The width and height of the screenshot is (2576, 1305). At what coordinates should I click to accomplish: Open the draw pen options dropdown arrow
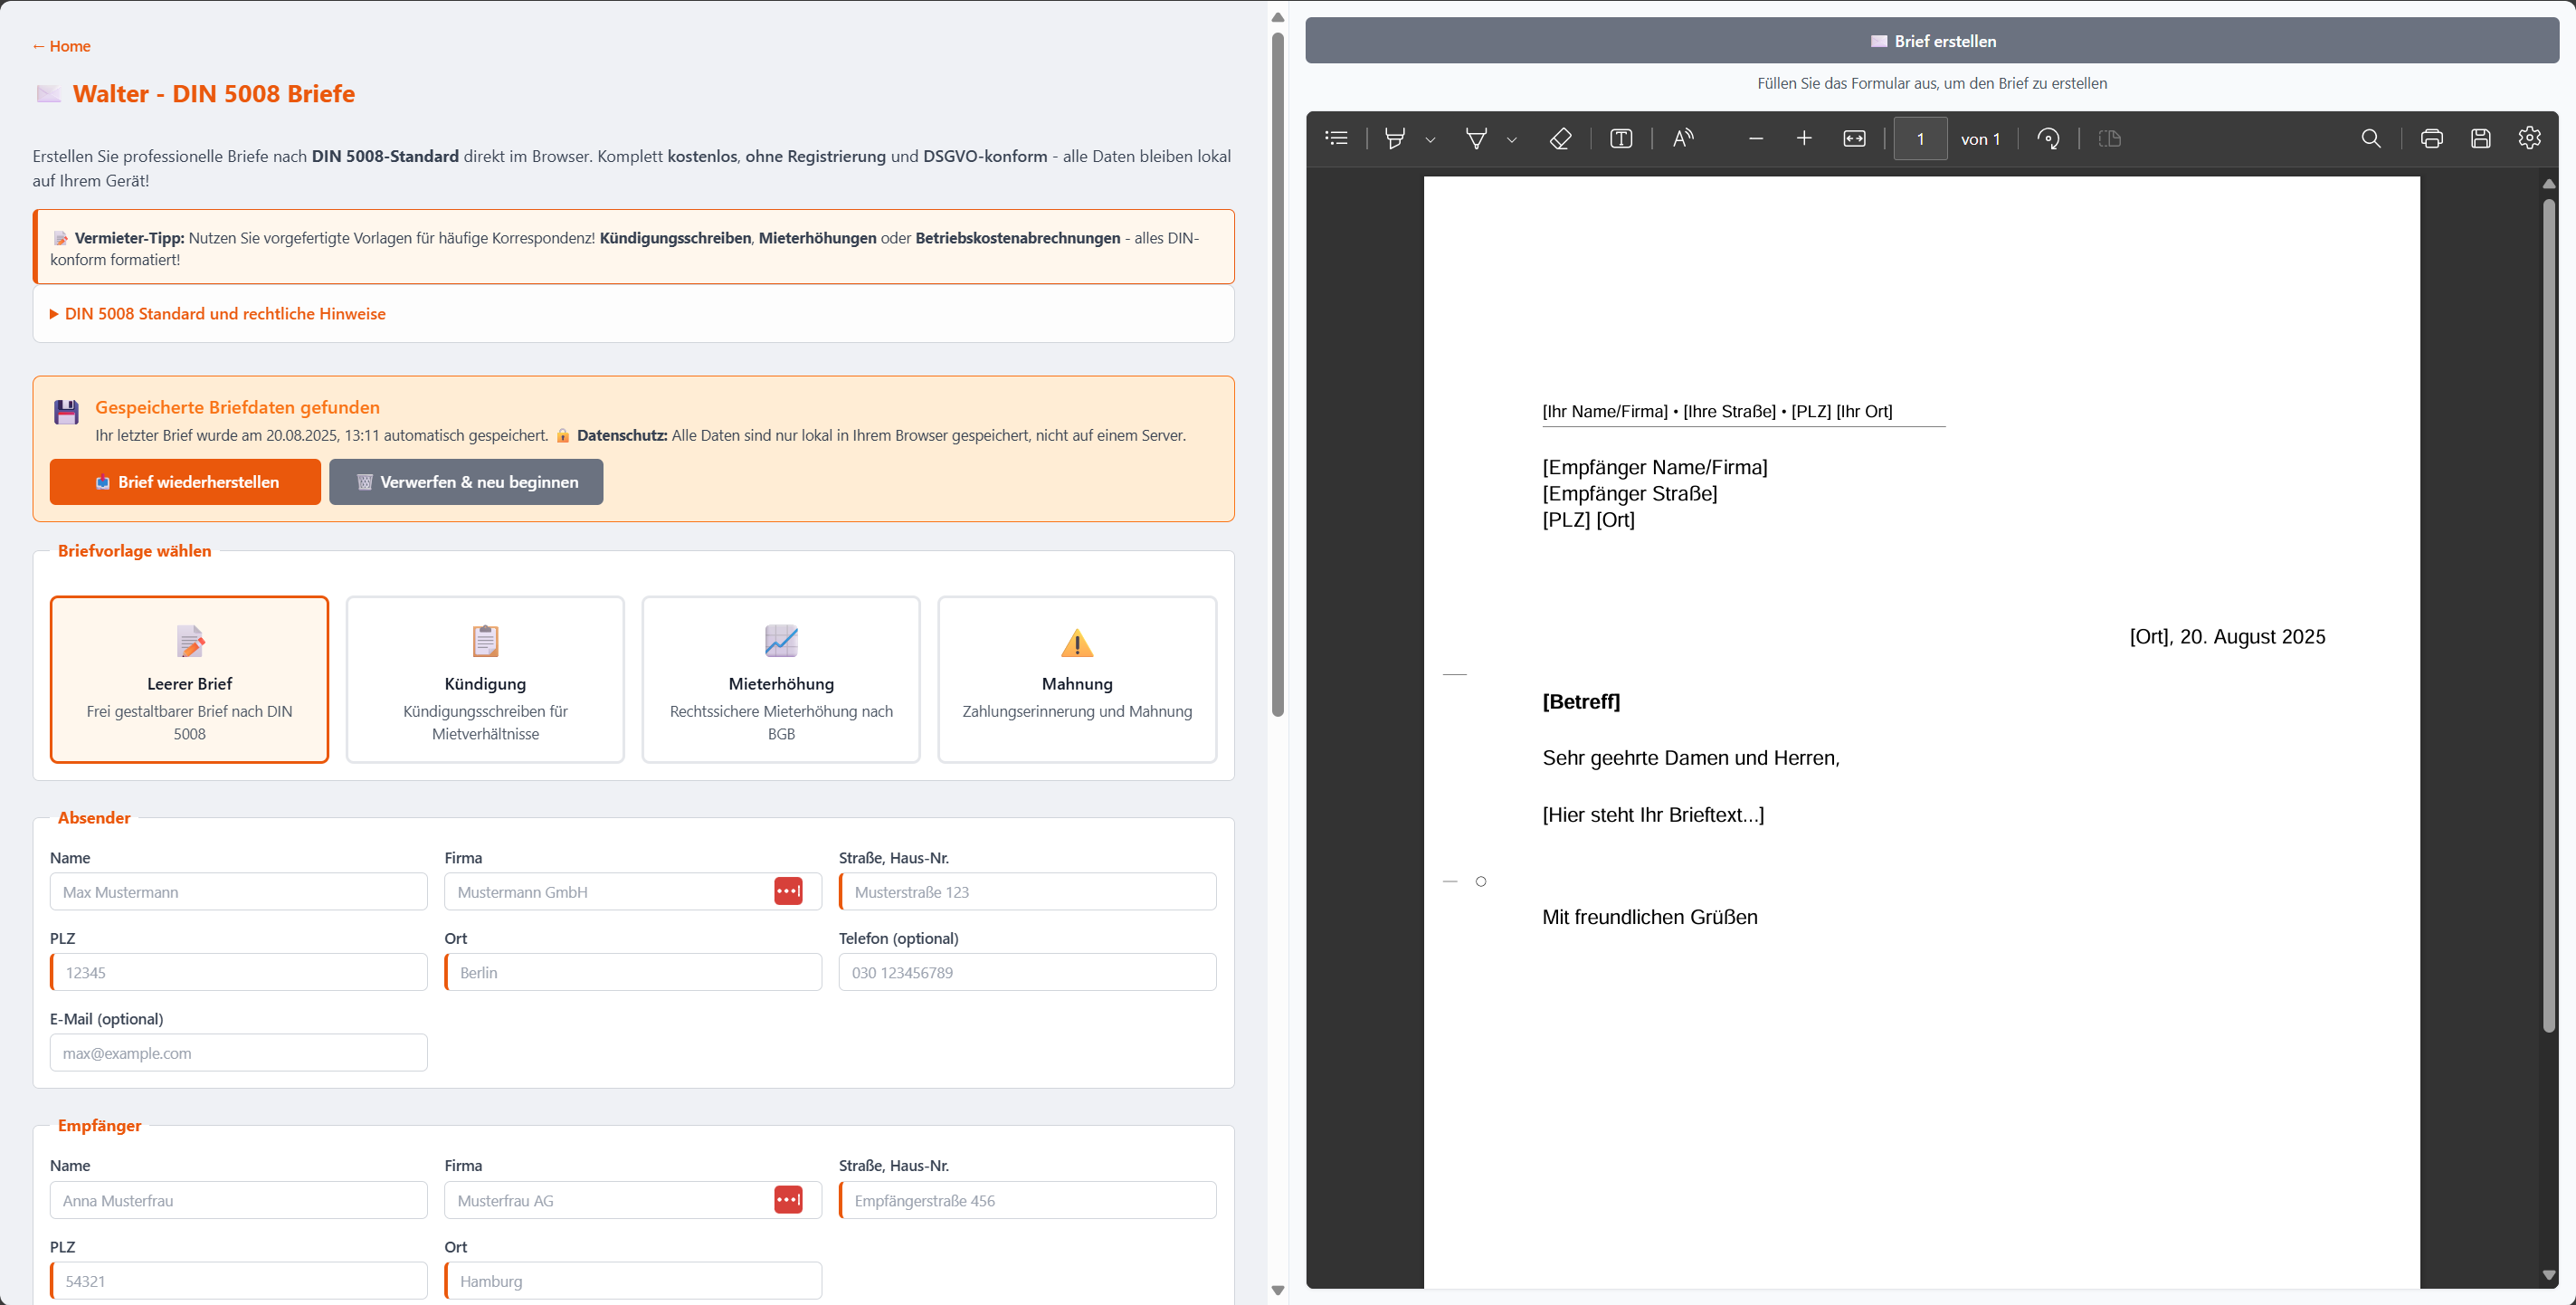pyautogui.click(x=1511, y=139)
